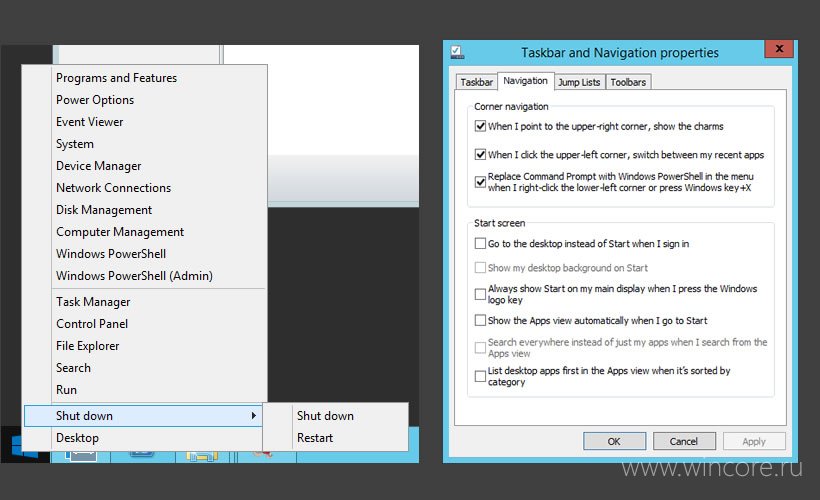Click the Apply button

754,441
